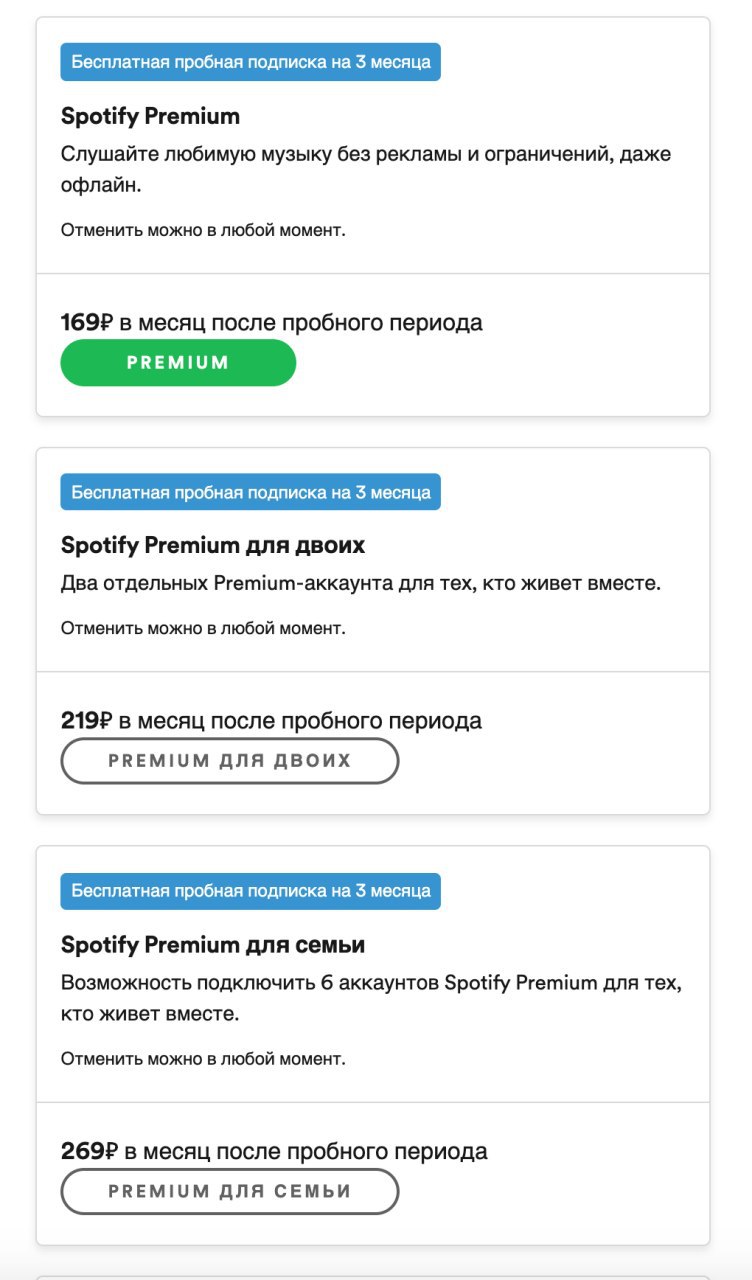Click the ruble sign beside 269 price
Viewport: 752px width, 1280px height.
(111, 1152)
